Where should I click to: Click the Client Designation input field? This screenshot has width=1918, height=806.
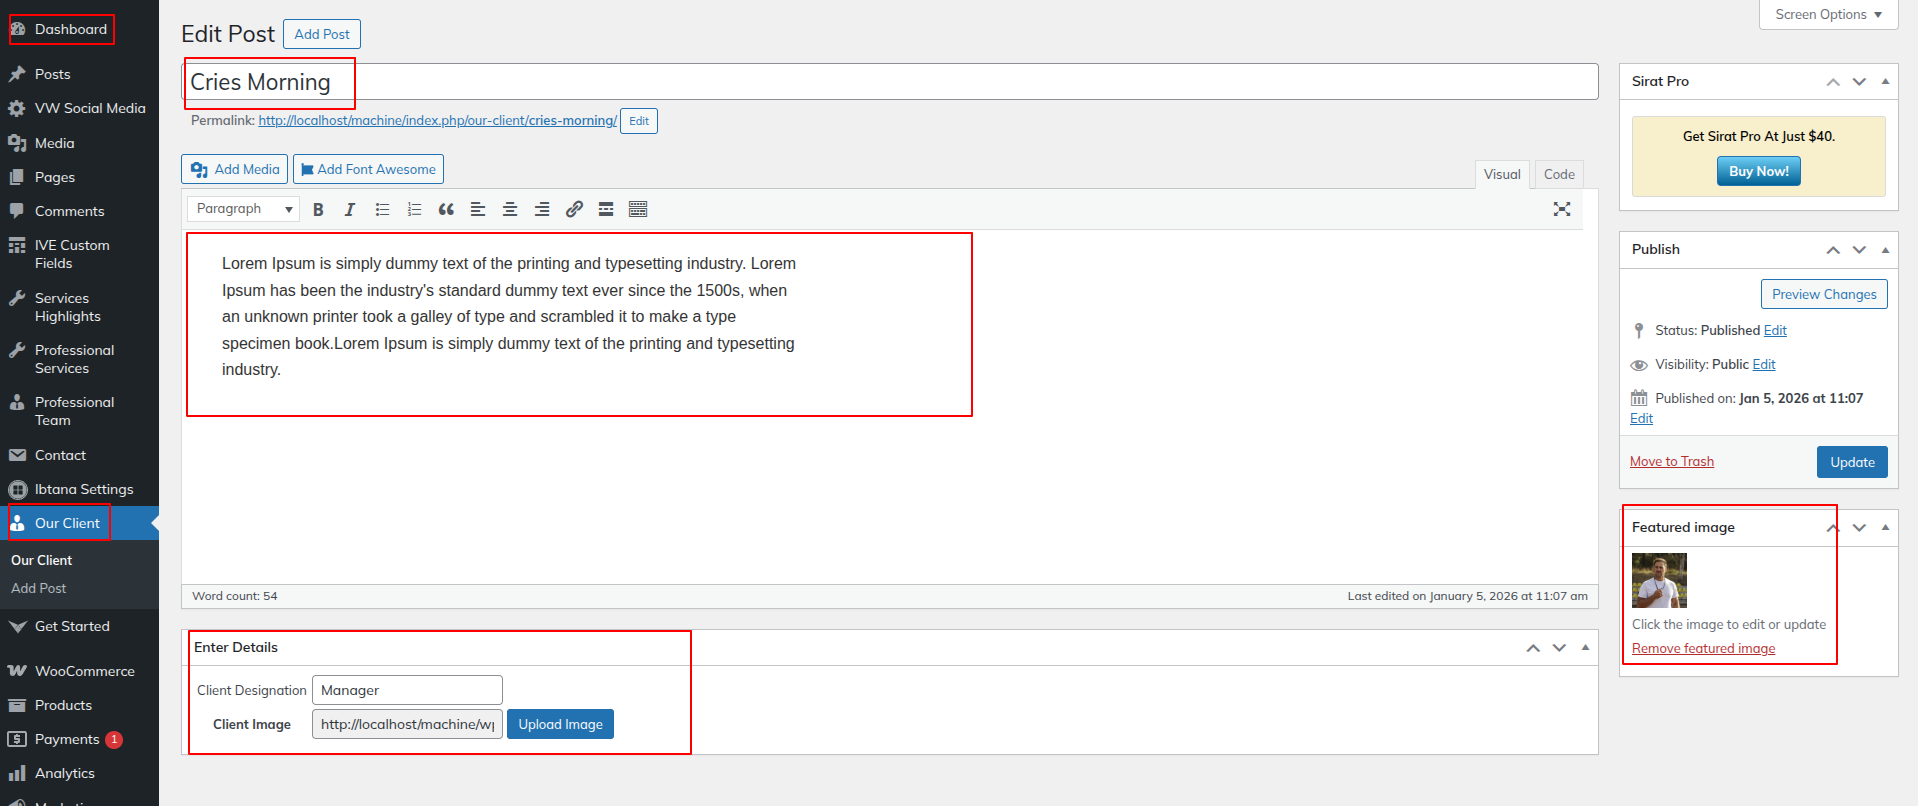pos(407,690)
